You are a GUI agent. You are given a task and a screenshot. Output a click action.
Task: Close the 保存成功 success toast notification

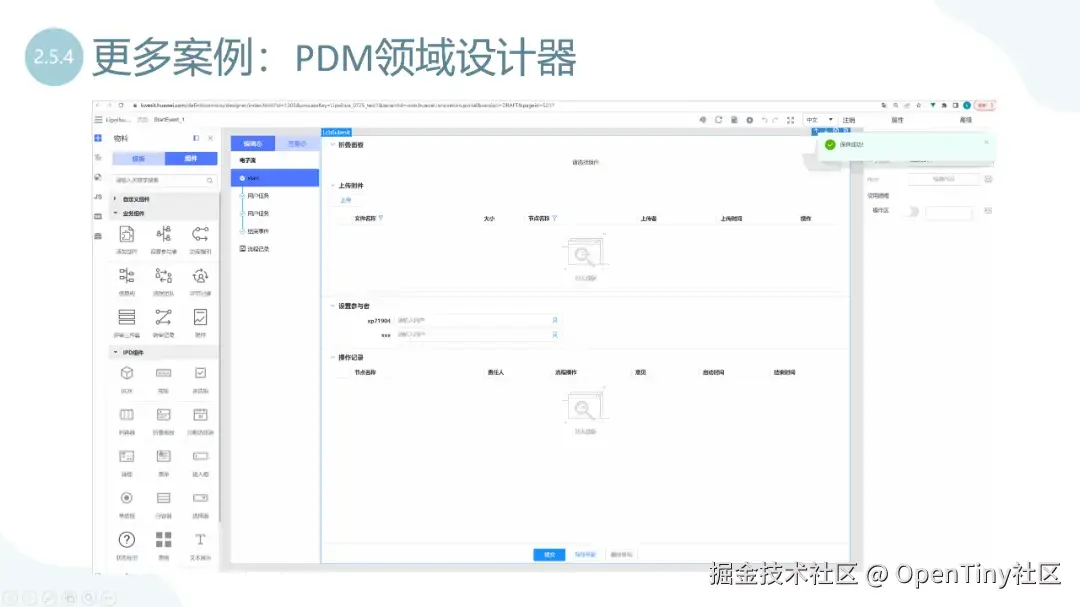point(985,142)
